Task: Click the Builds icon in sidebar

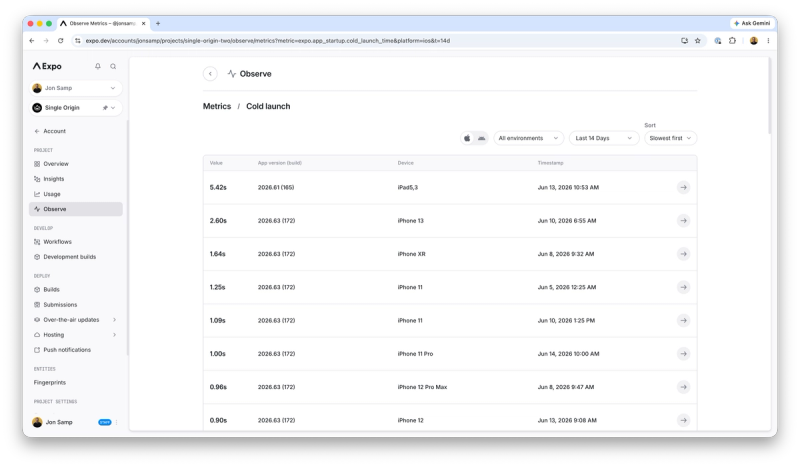Action: pyautogui.click(x=37, y=289)
